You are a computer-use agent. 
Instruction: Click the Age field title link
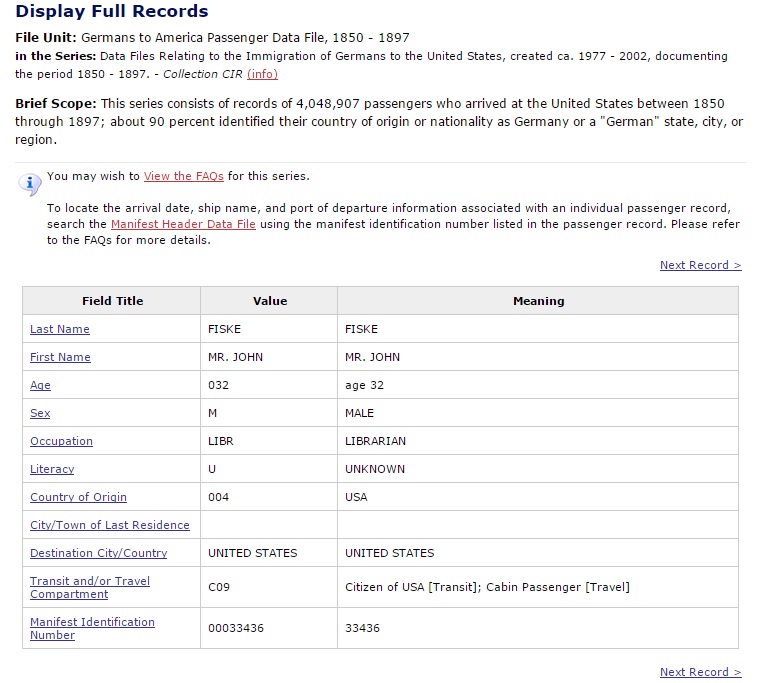coord(40,385)
